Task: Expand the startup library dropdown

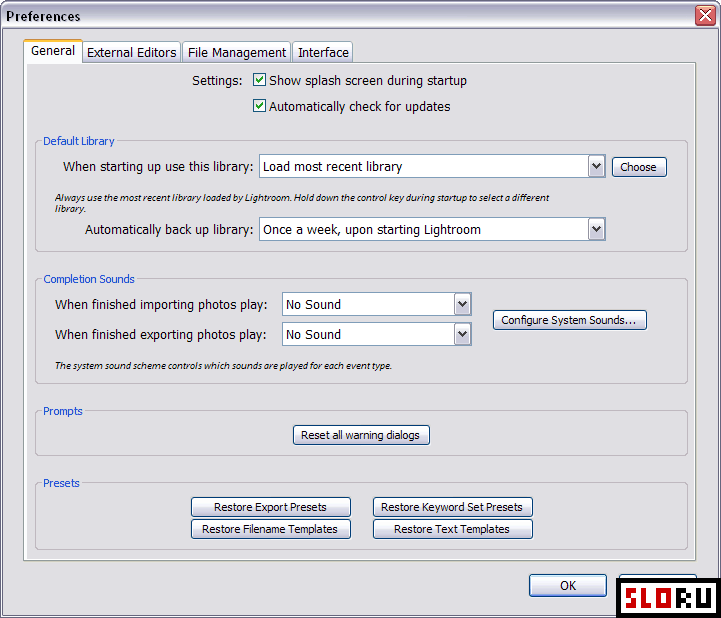Action: pyautogui.click(x=597, y=167)
